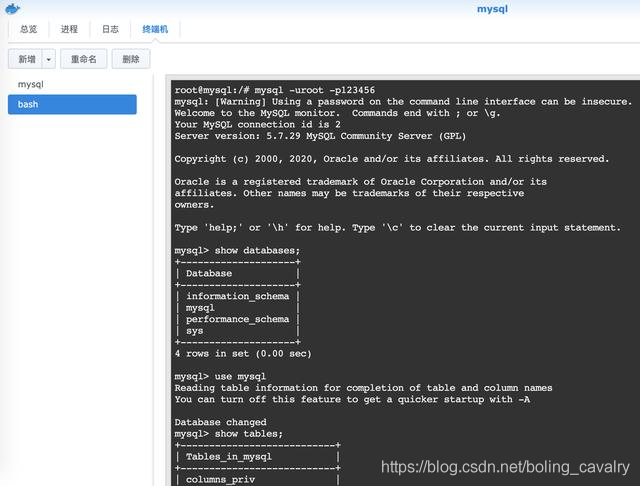Viewport: 640px width, 486px height.
Task: Click the "Type 'help;'" instruction line
Action: [x=397, y=227]
